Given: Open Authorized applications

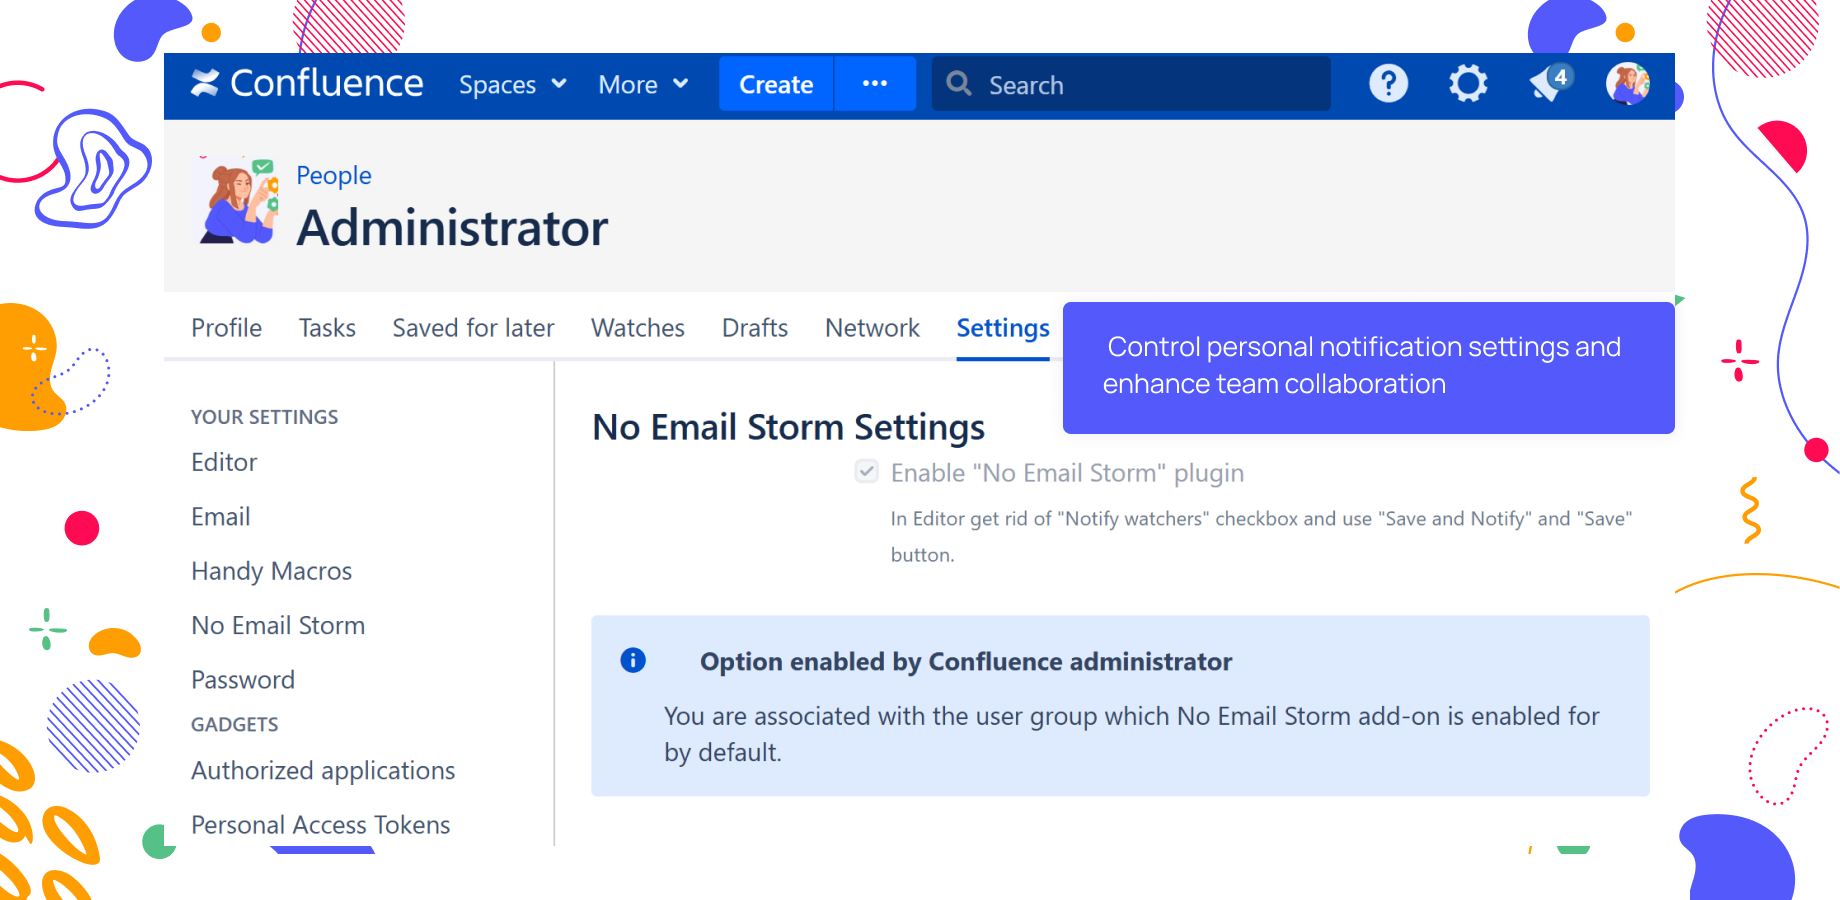Looking at the screenshot, I should click(x=323, y=771).
